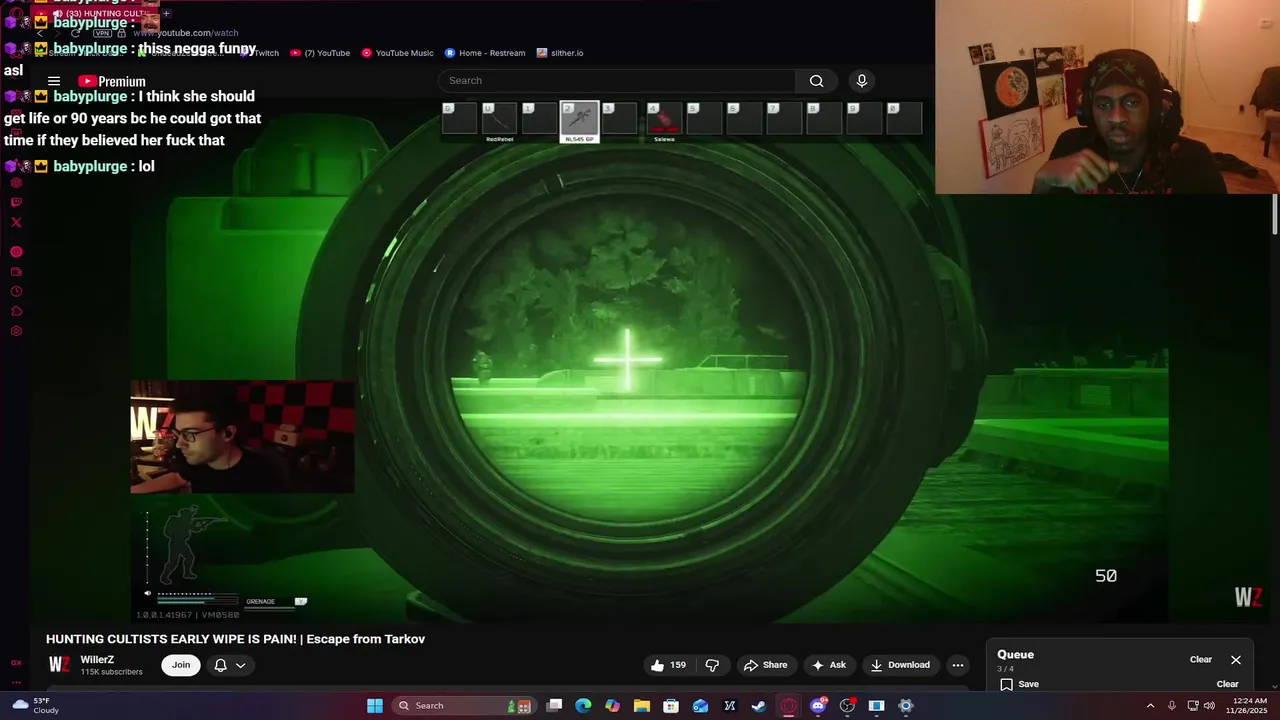This screenshot has width=1280, height=720.
Task: Download the video
Action: tap(900, 665)
